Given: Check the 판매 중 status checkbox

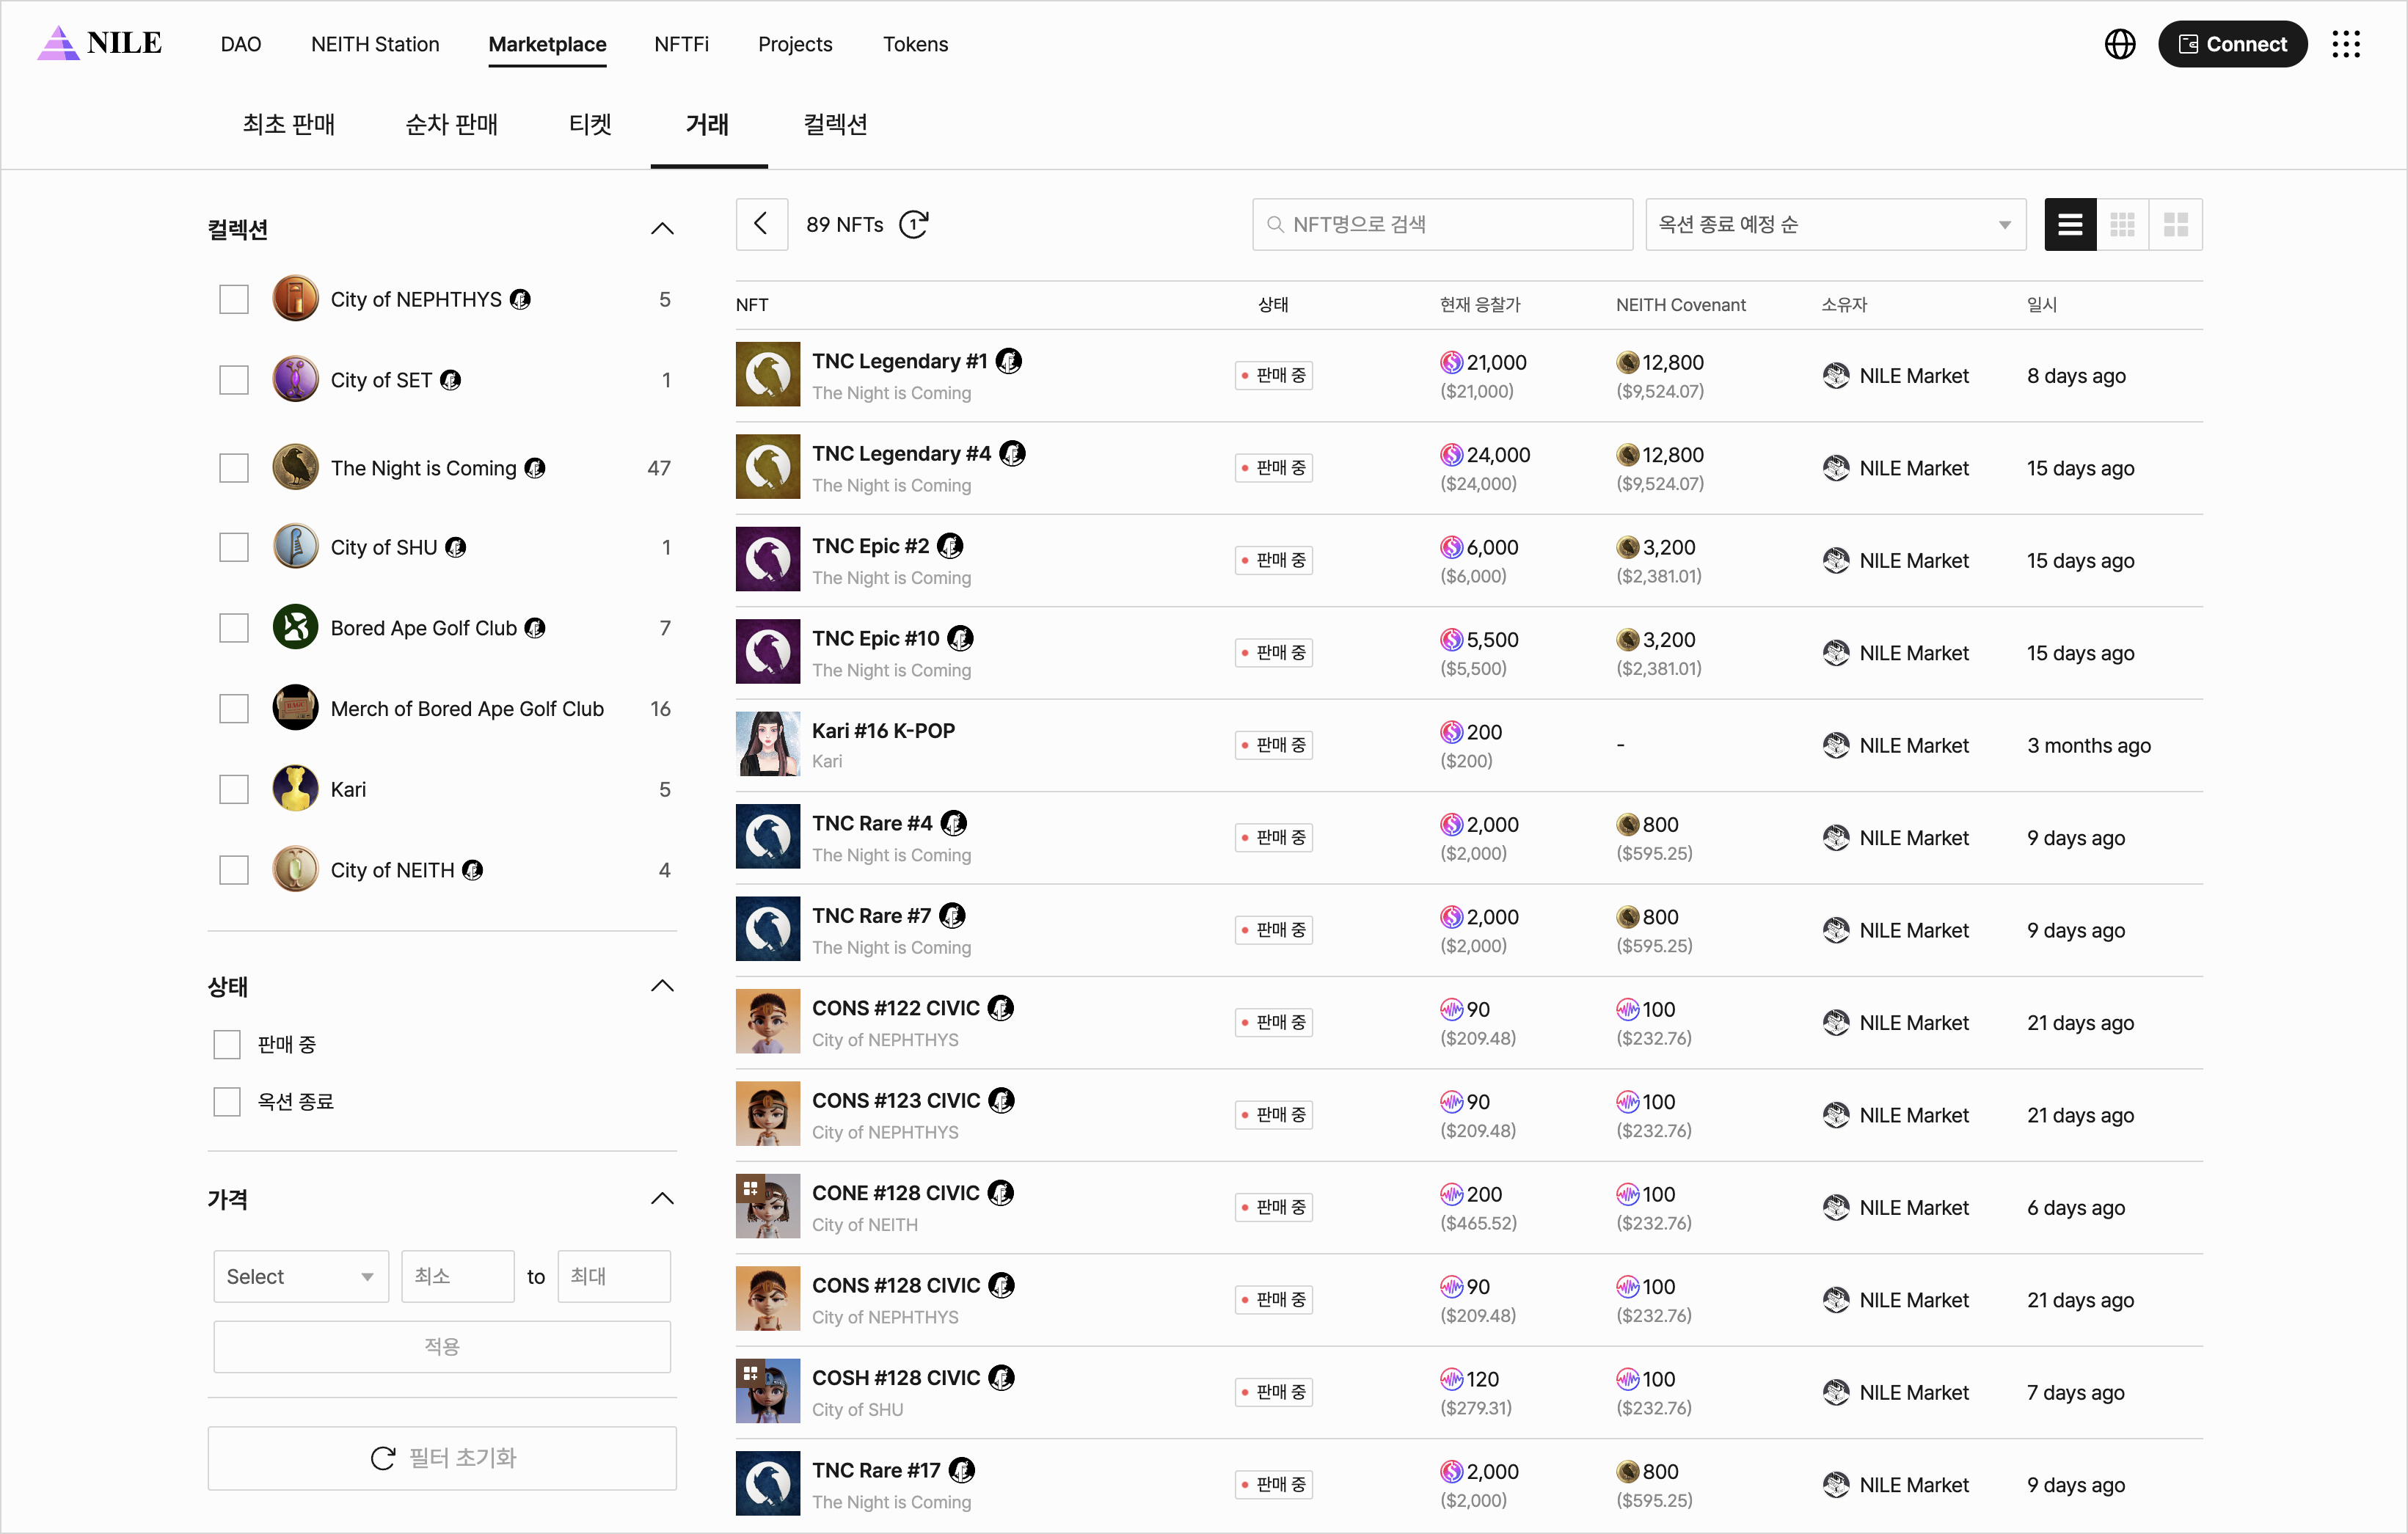Looking at the screenshot, I should click(x=227, y=1044).
